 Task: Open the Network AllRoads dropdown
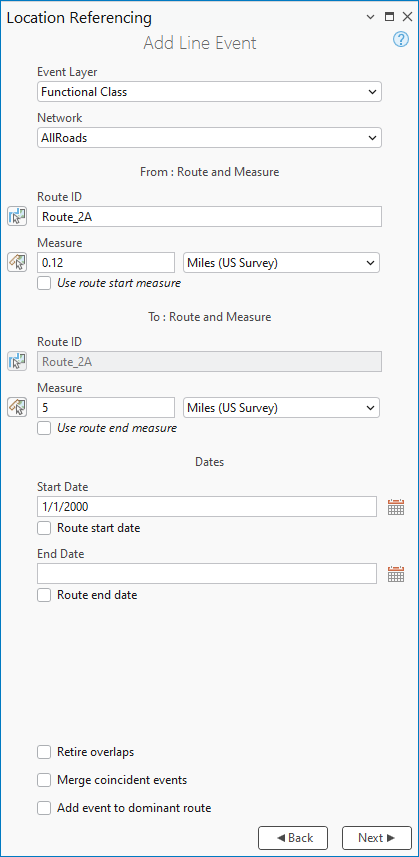(209, 138)
